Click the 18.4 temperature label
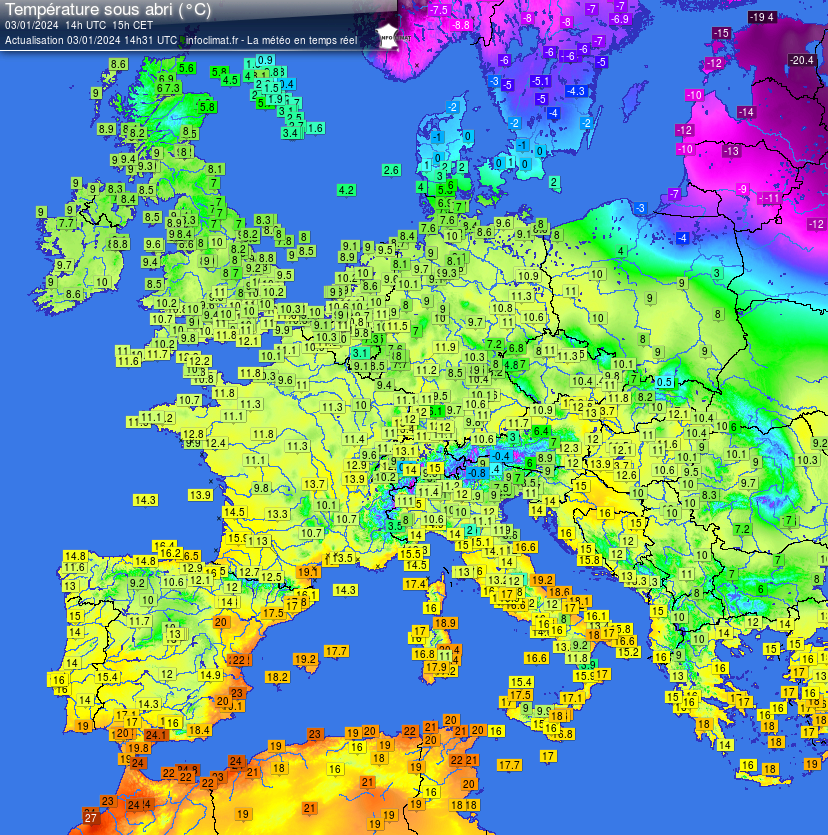This screenshot has height=835, width=828. (x=199, y=730)
